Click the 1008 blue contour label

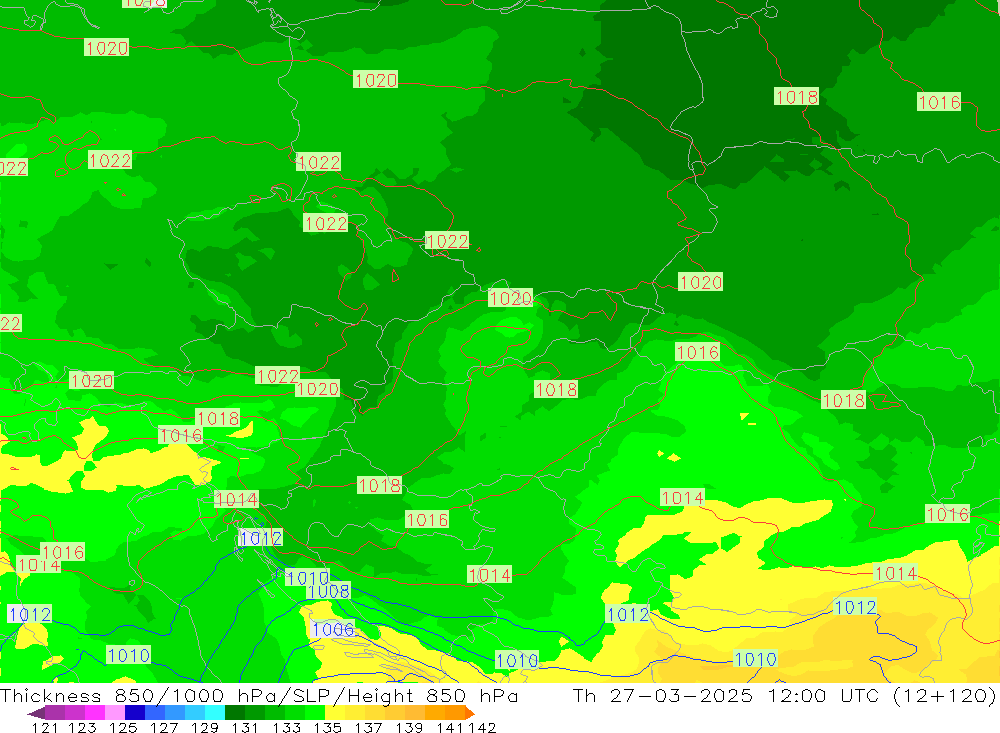click(328, 591)
